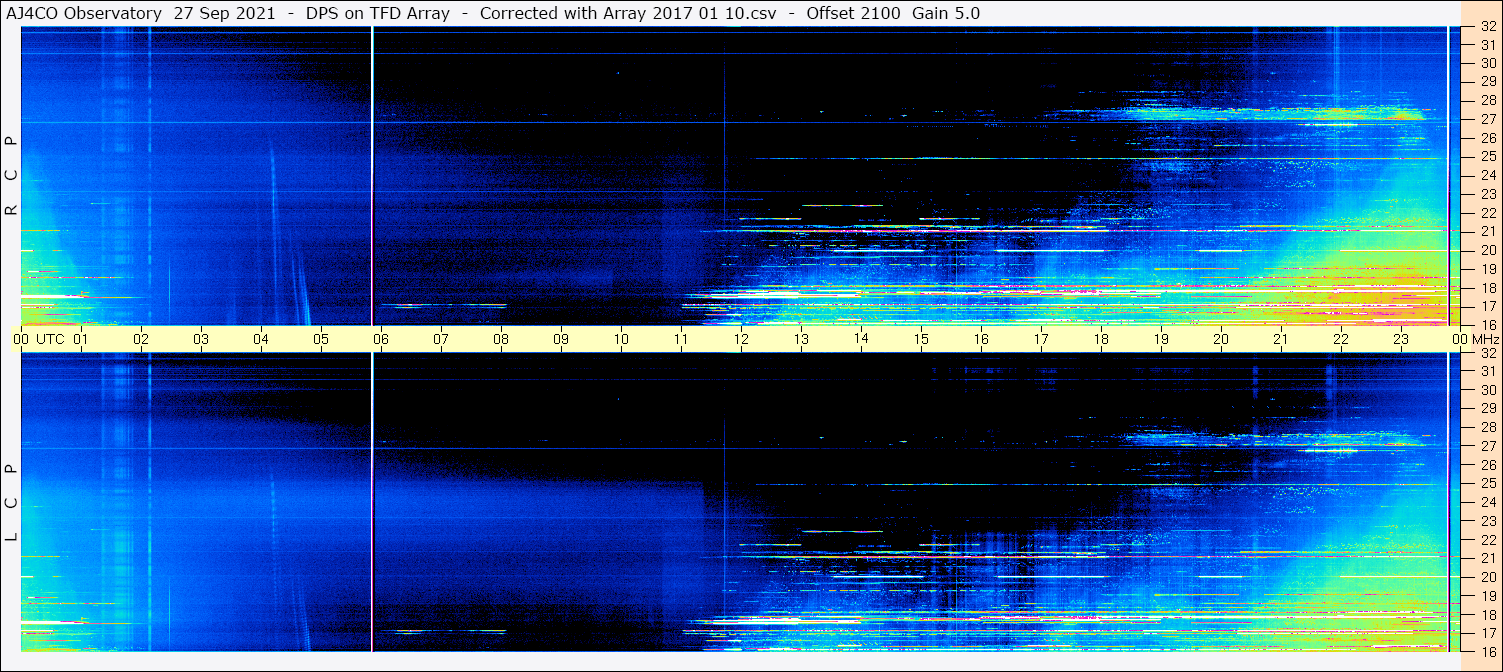Screen dimensions: 1503x672
Task: Click the 'L C P' label beside the lower spectrogram
Action: point(12,502)
